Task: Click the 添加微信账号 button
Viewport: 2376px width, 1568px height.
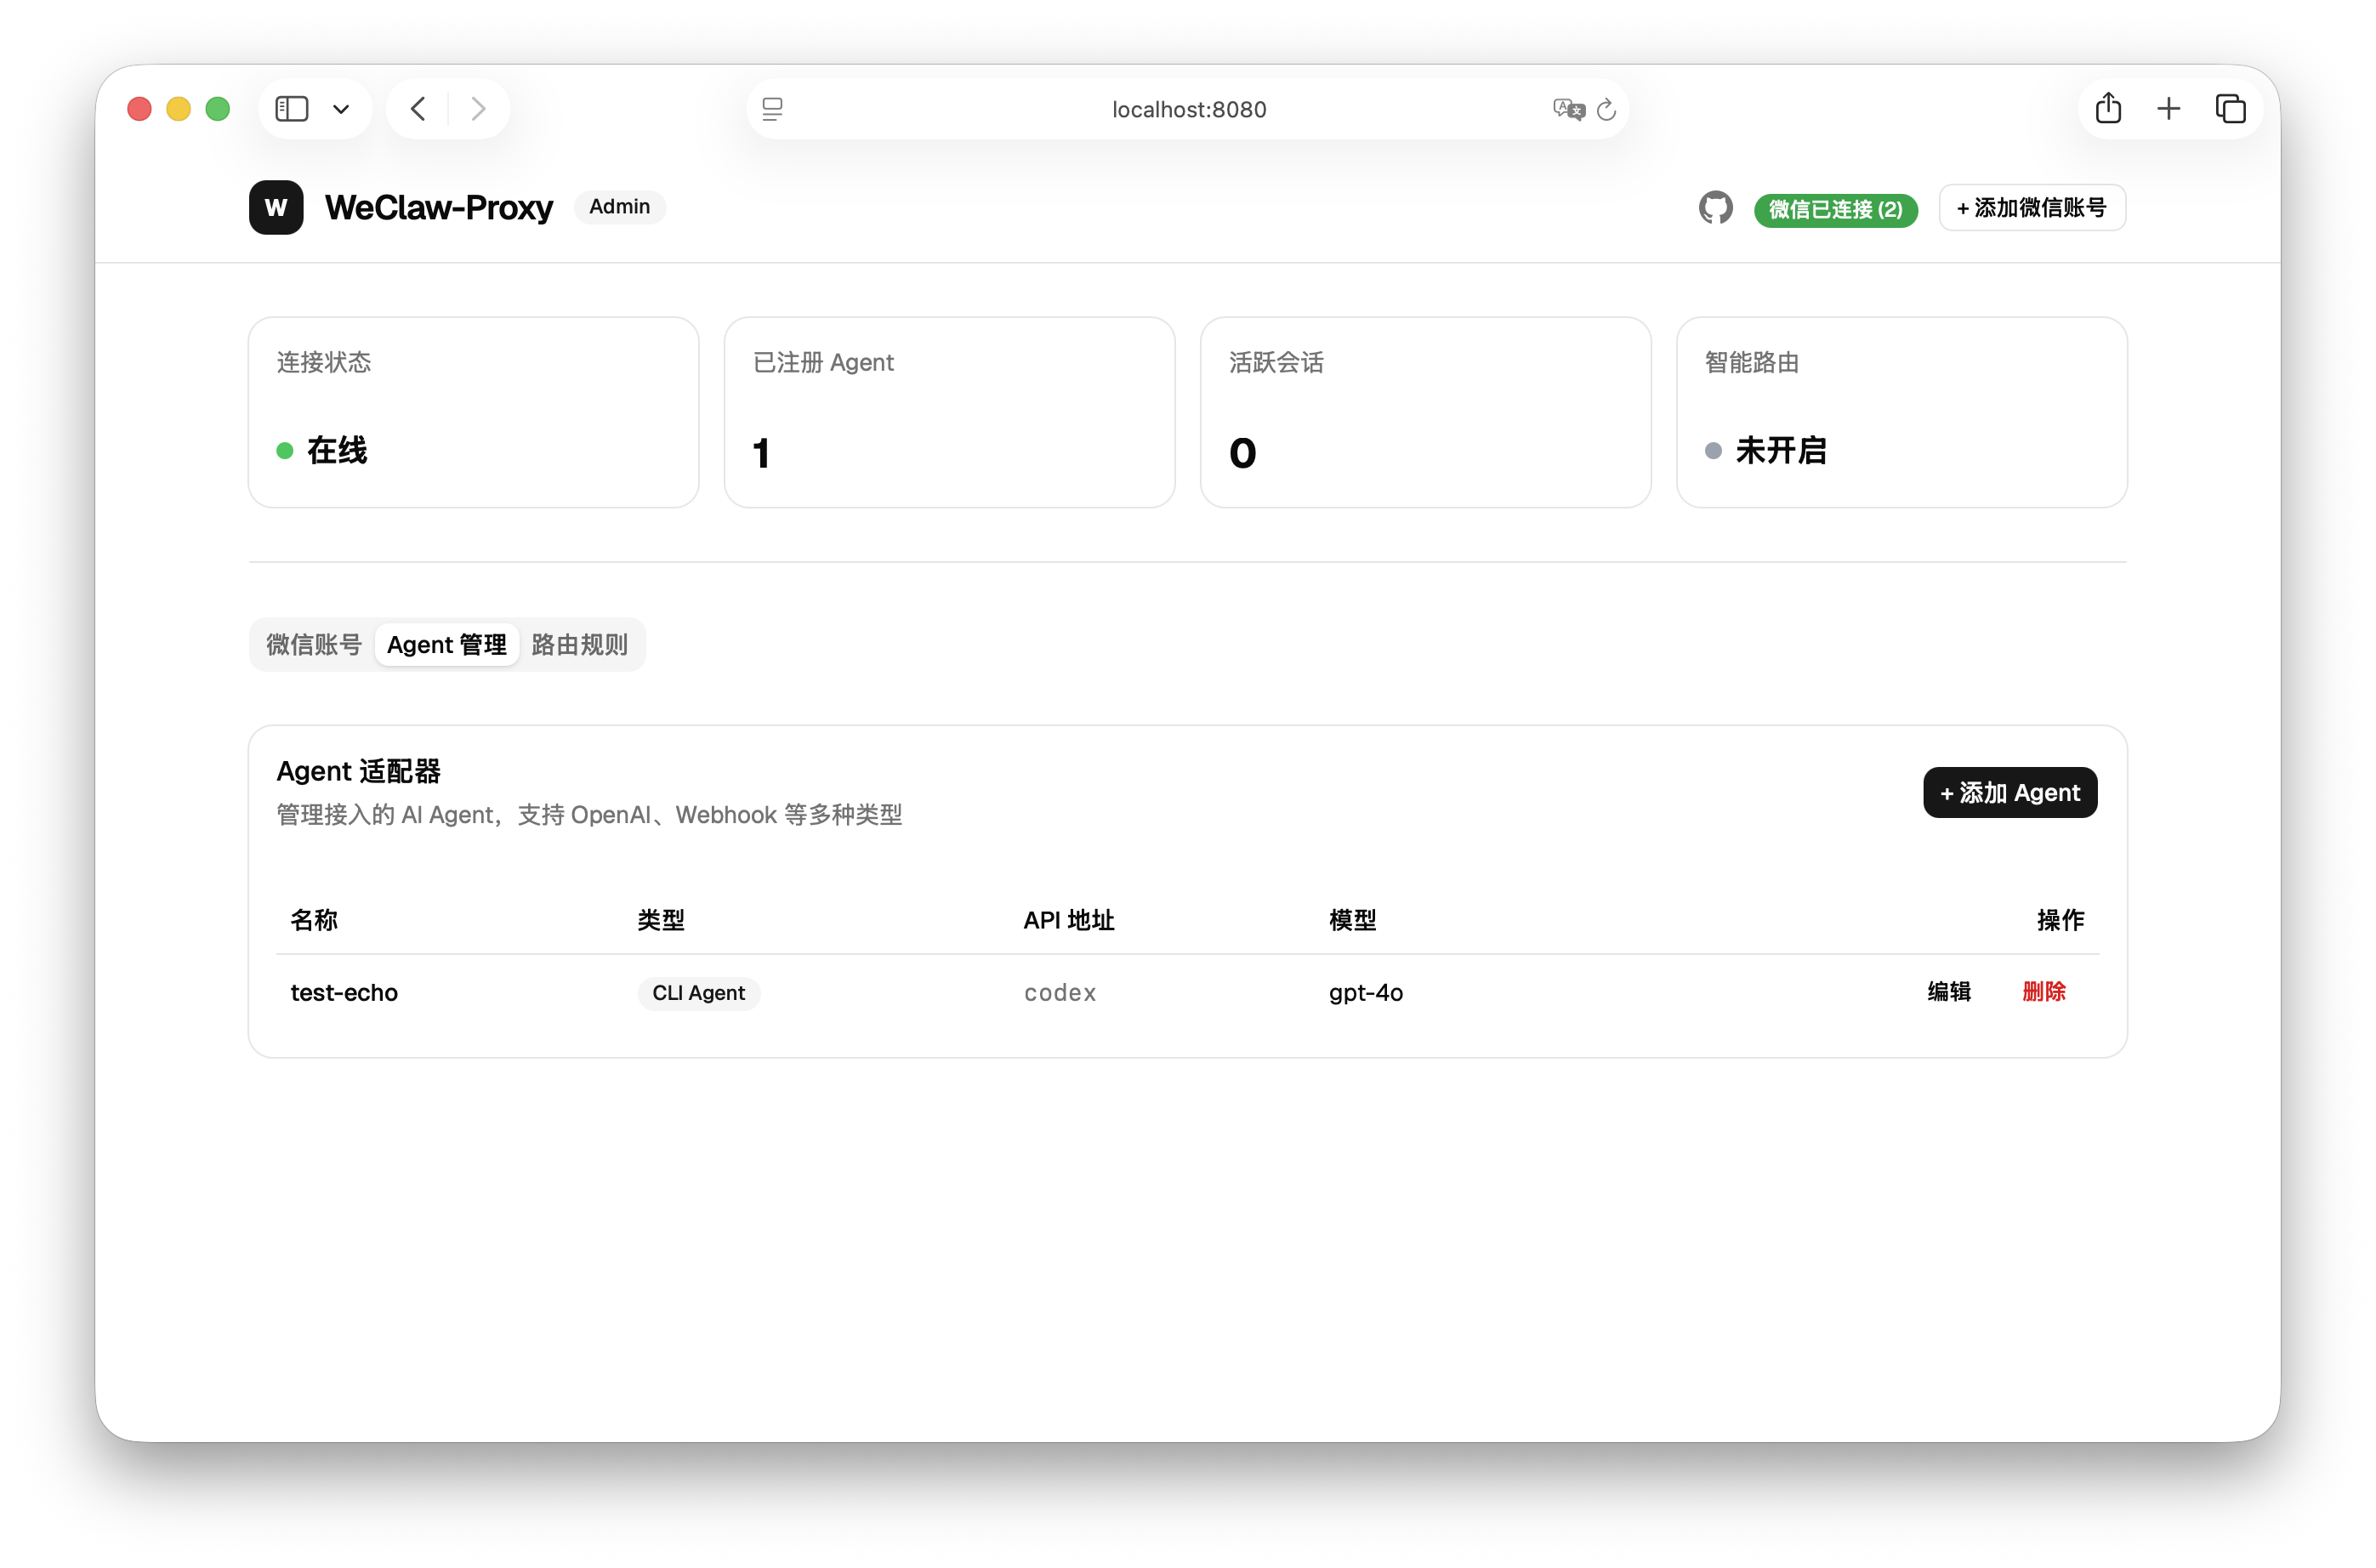Action: 2031,208
